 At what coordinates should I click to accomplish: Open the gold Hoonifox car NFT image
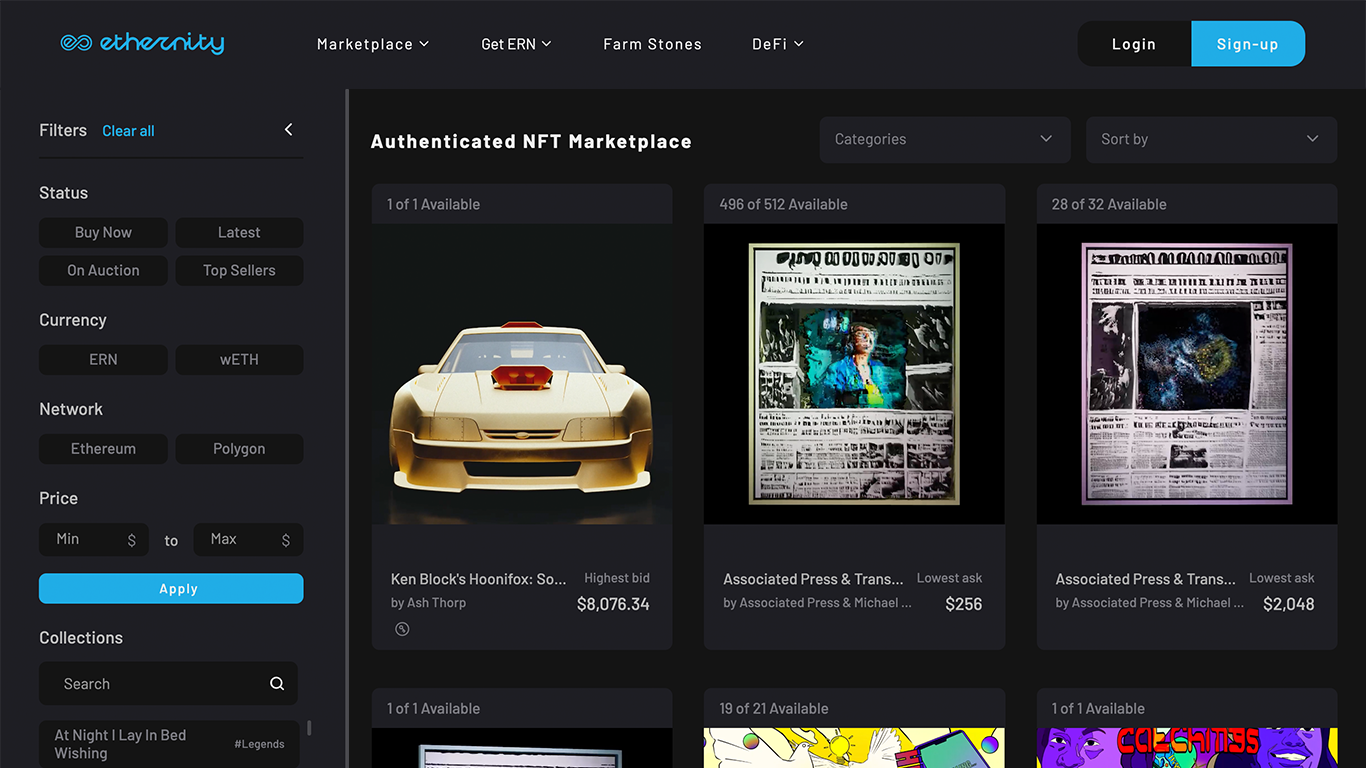click(522, 374)
